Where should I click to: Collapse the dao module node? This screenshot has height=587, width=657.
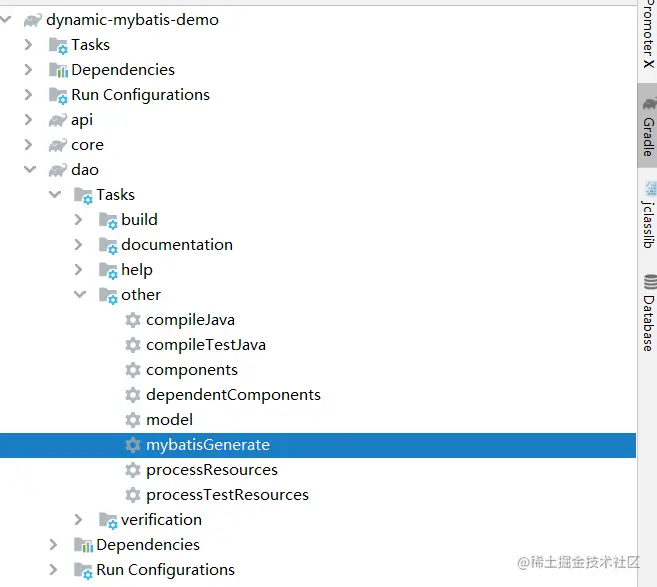[30, 170]
